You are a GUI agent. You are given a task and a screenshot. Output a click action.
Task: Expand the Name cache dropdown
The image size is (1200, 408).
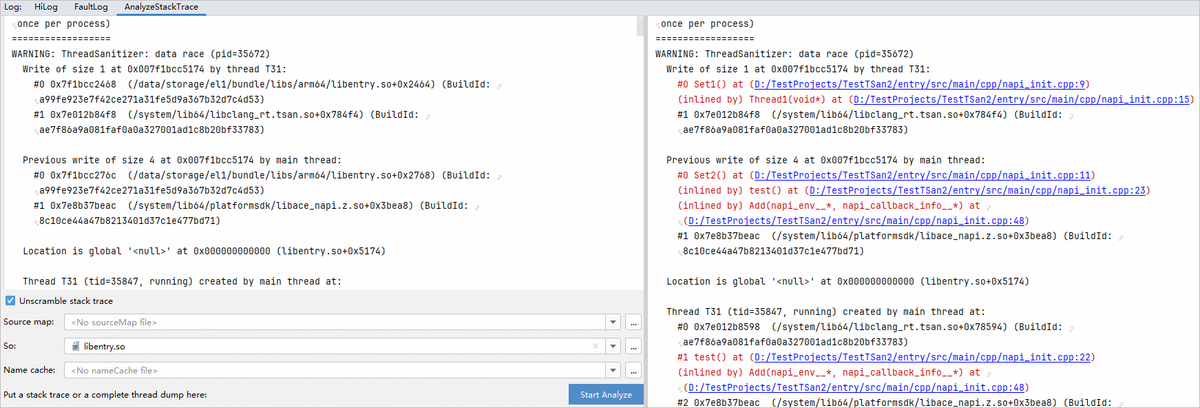(x=611, y=370)
